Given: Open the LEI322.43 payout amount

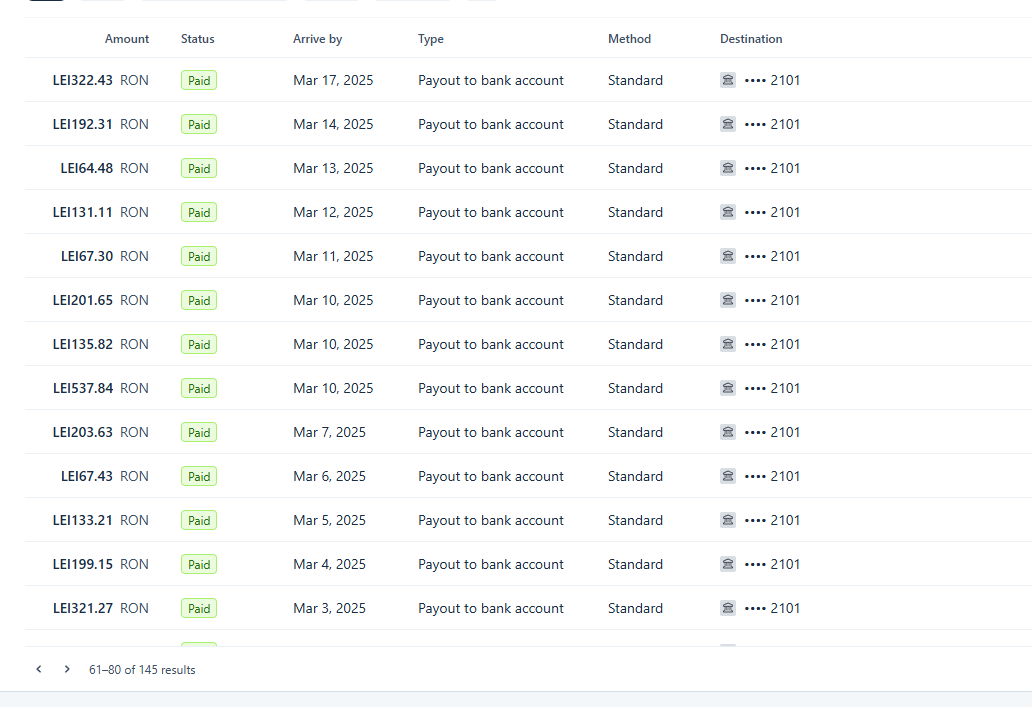Looking at the screenshot, I should (x=82, y=80).
